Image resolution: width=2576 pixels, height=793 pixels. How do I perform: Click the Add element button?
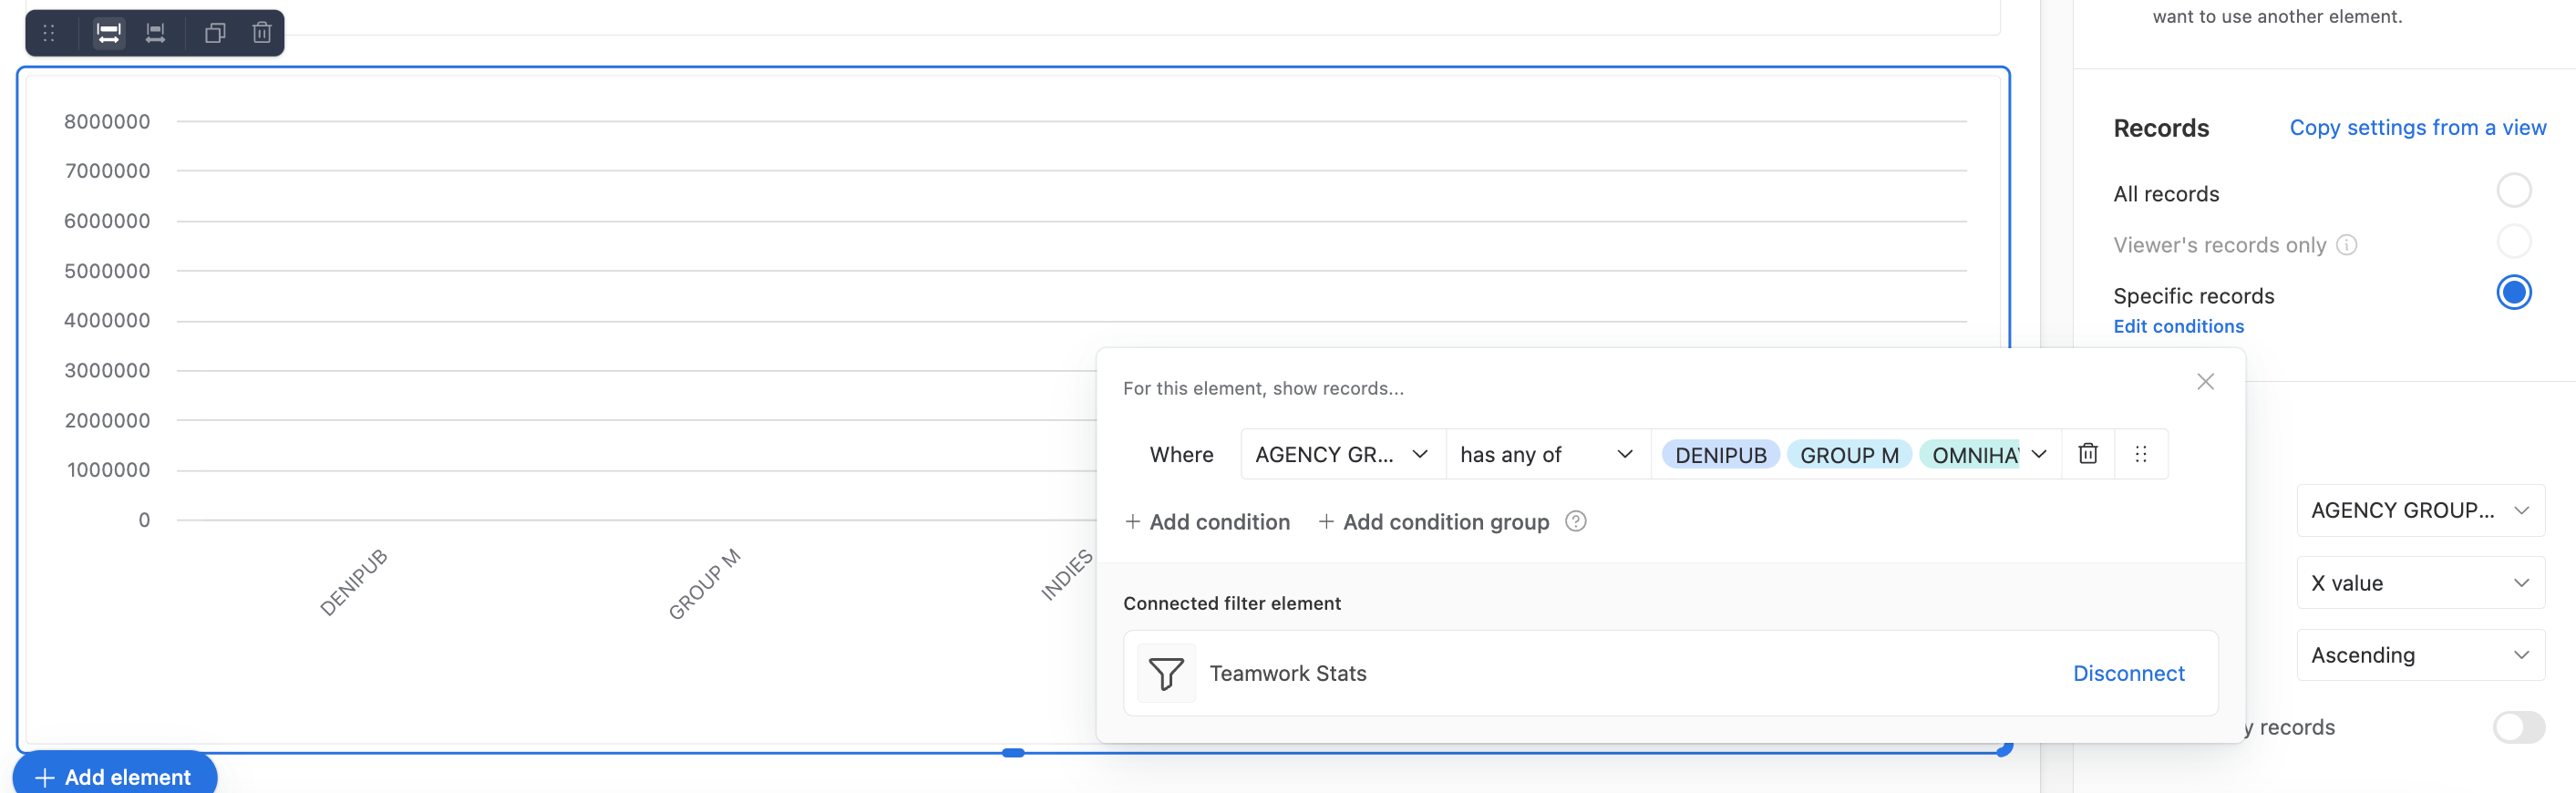point(114,775)
